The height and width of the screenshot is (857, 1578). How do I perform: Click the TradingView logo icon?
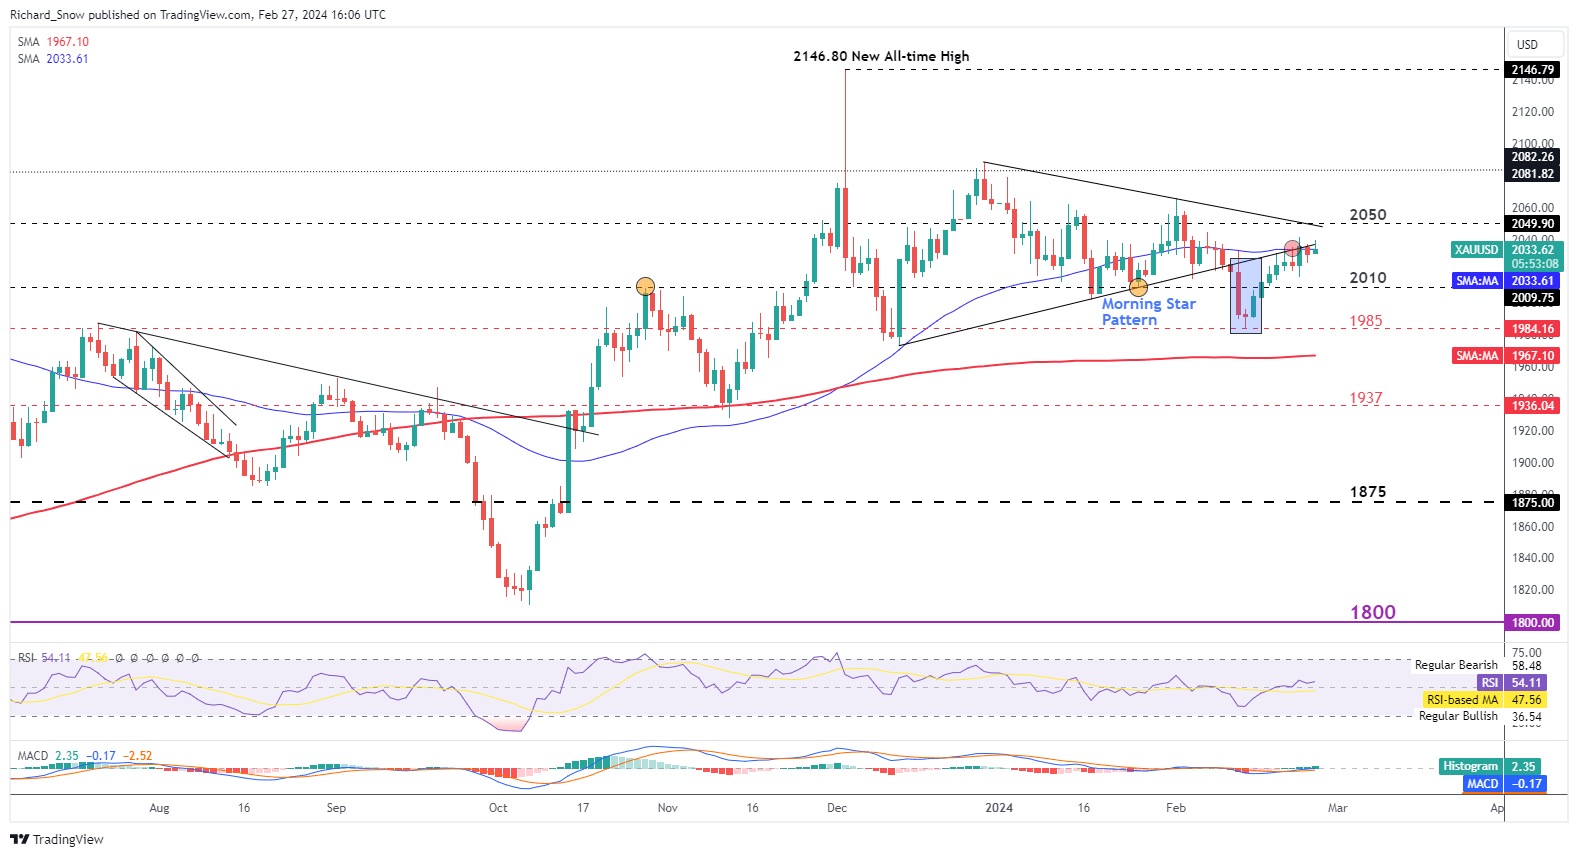point(19,839)
